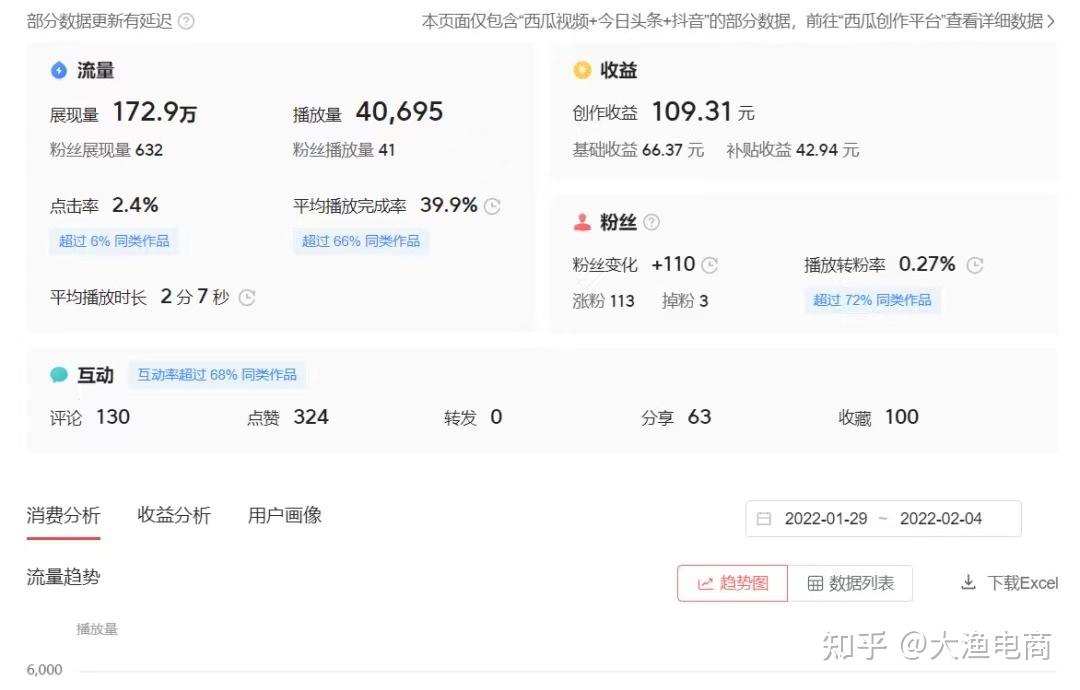This screenshot has height=690, width=1080.
Task: Click the chart icon in 趋势图 button
Action: 705,584
